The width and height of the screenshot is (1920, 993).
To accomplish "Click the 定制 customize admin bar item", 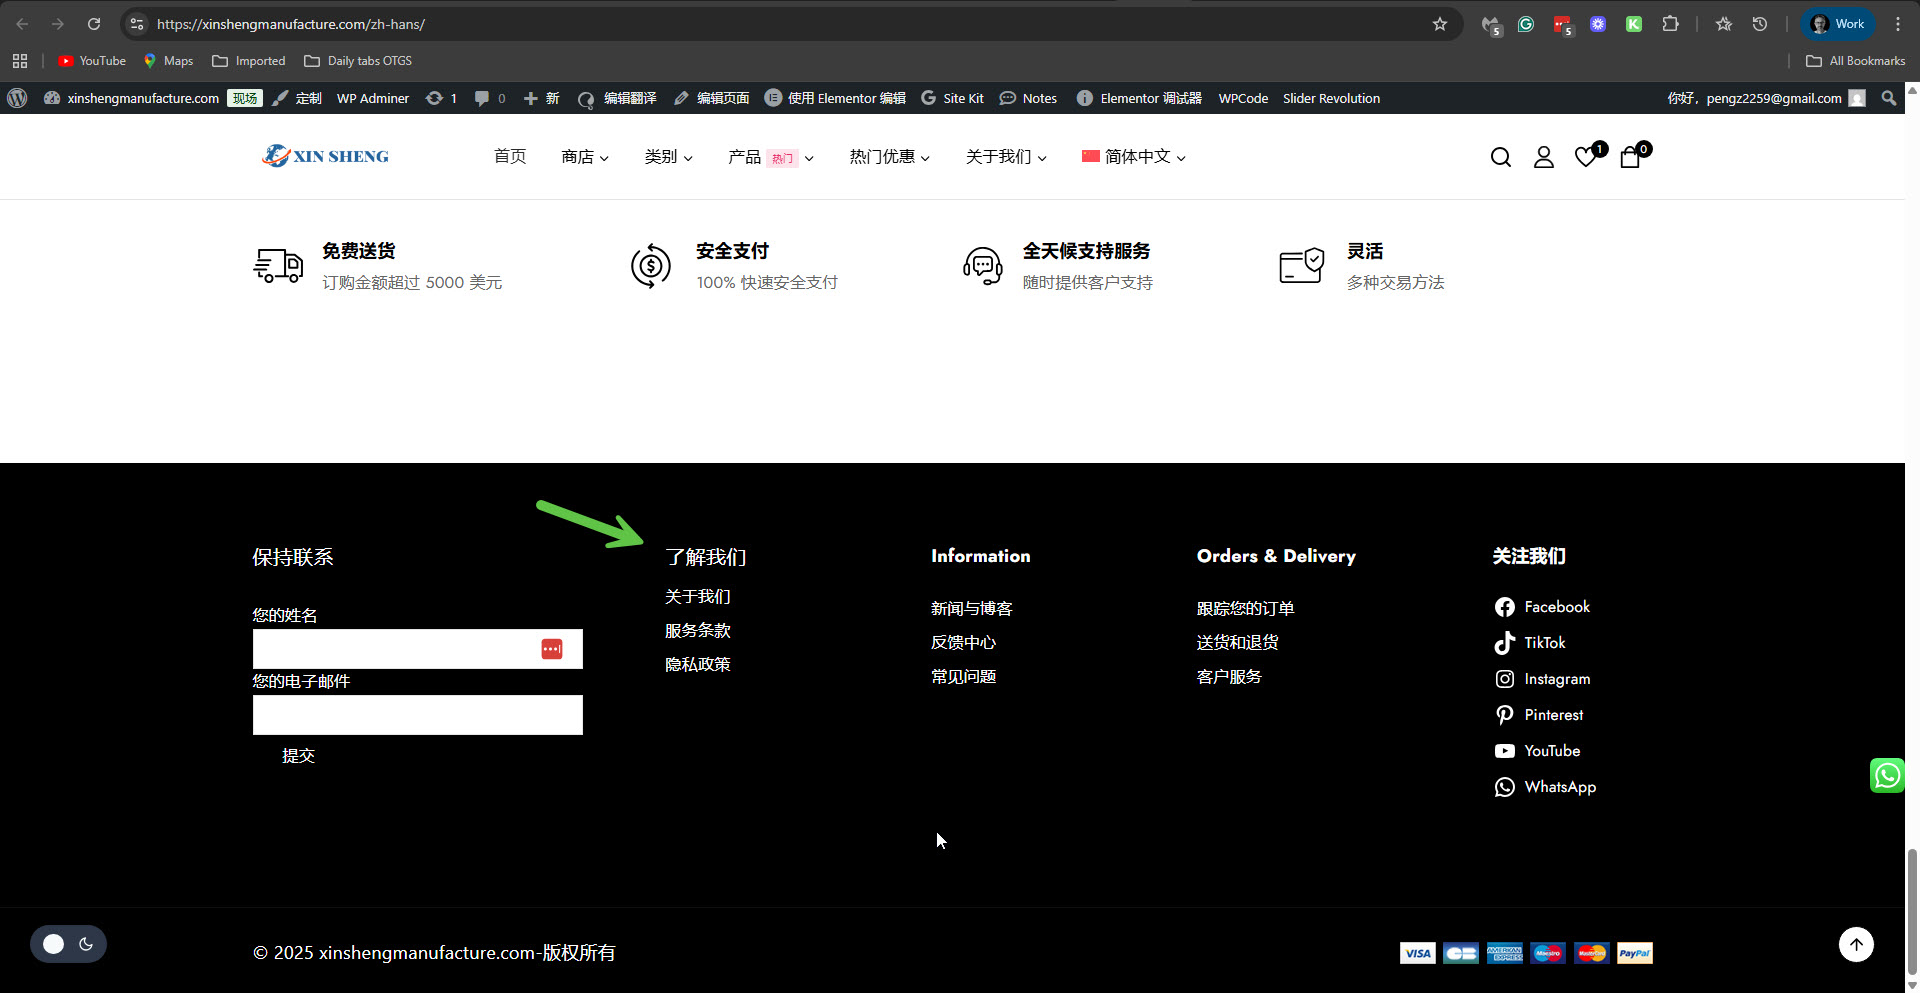I will pos(297,98).
